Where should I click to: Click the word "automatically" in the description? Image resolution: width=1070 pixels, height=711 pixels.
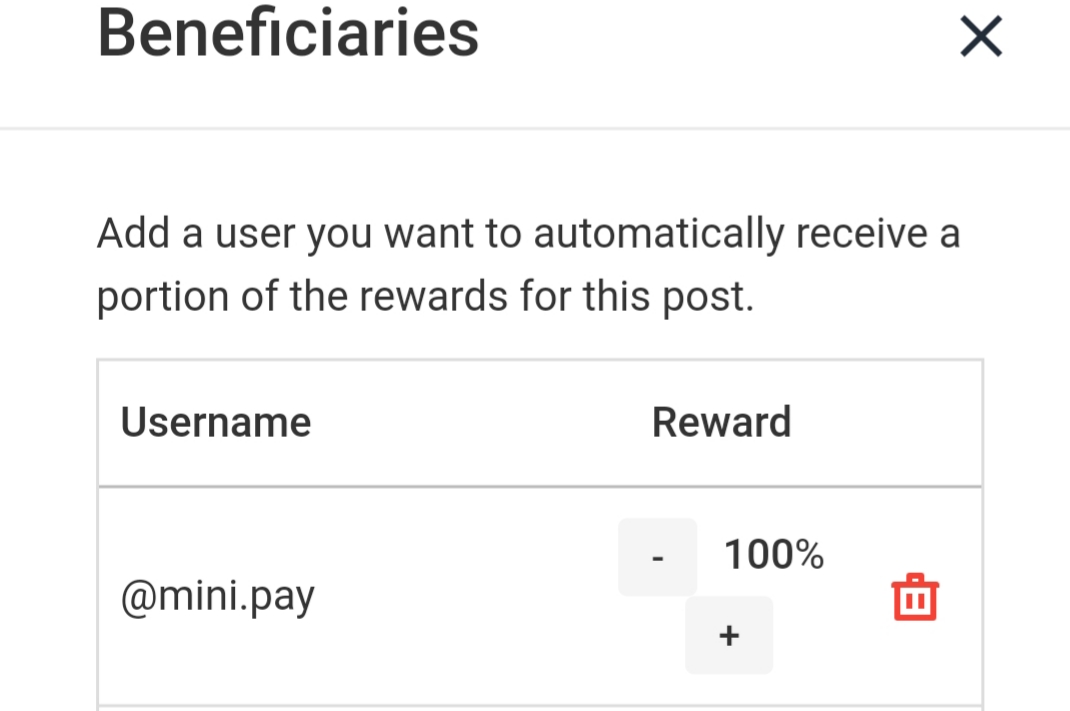[x=659, y=234]
